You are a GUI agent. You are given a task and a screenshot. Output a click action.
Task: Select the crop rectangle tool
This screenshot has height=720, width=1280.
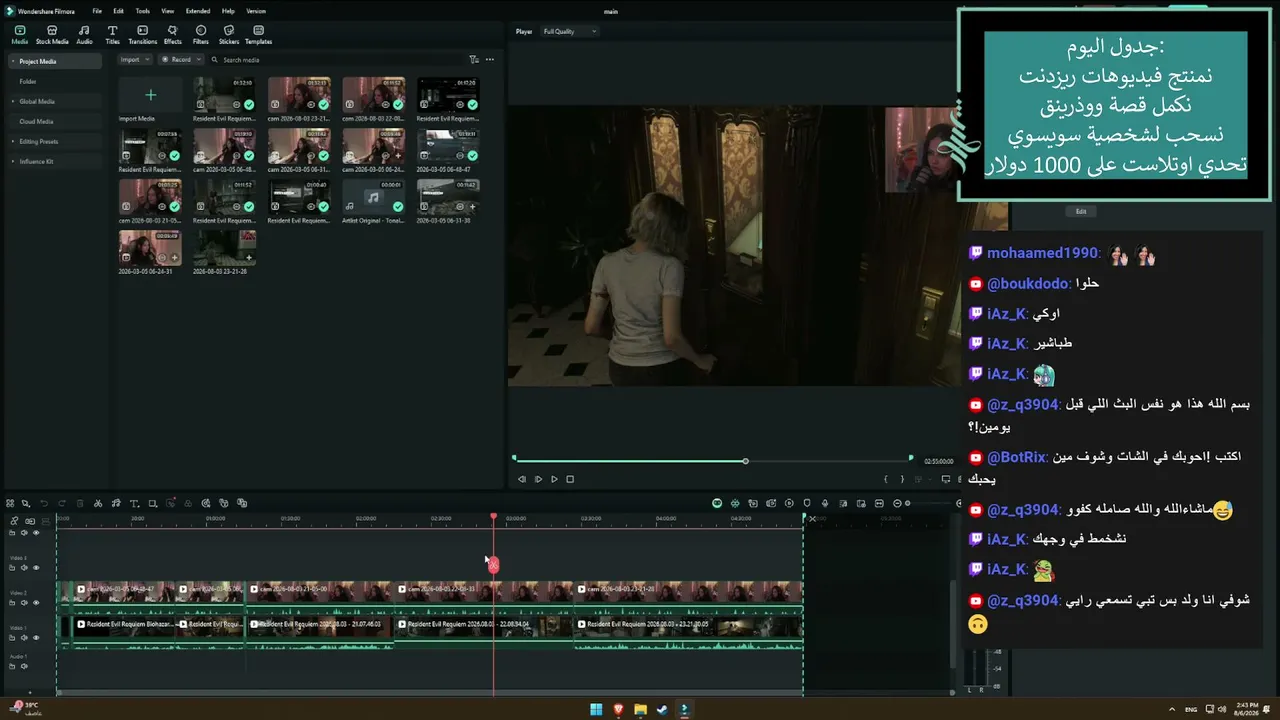(152, 503)
